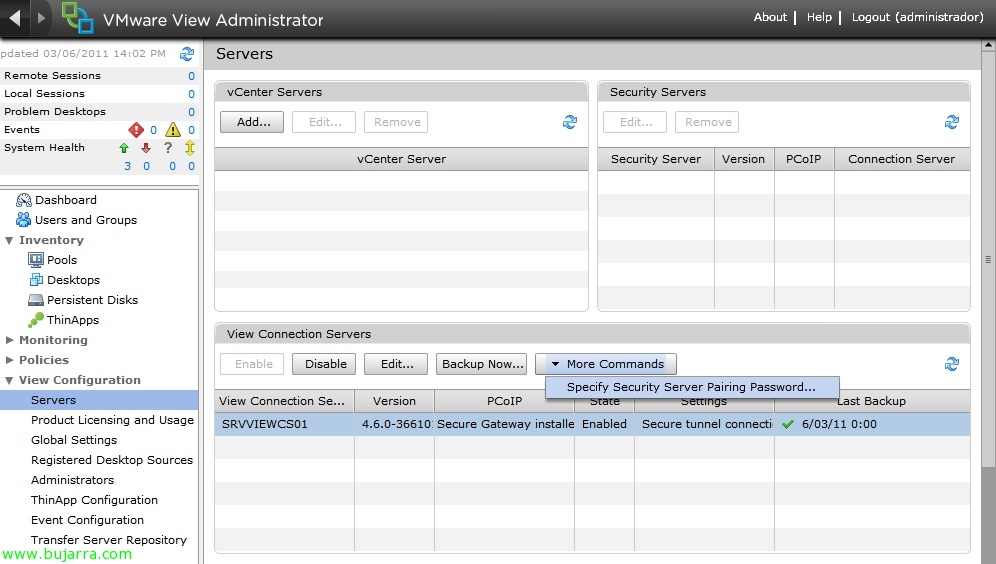This screenshot has width=996, height=564.
Task: Click the browser back arrow icon
Action: 15,18
